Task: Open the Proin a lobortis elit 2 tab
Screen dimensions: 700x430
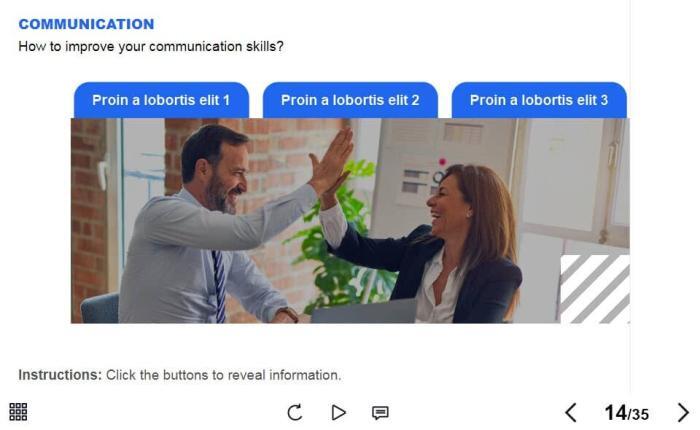Action: [350, 100]
